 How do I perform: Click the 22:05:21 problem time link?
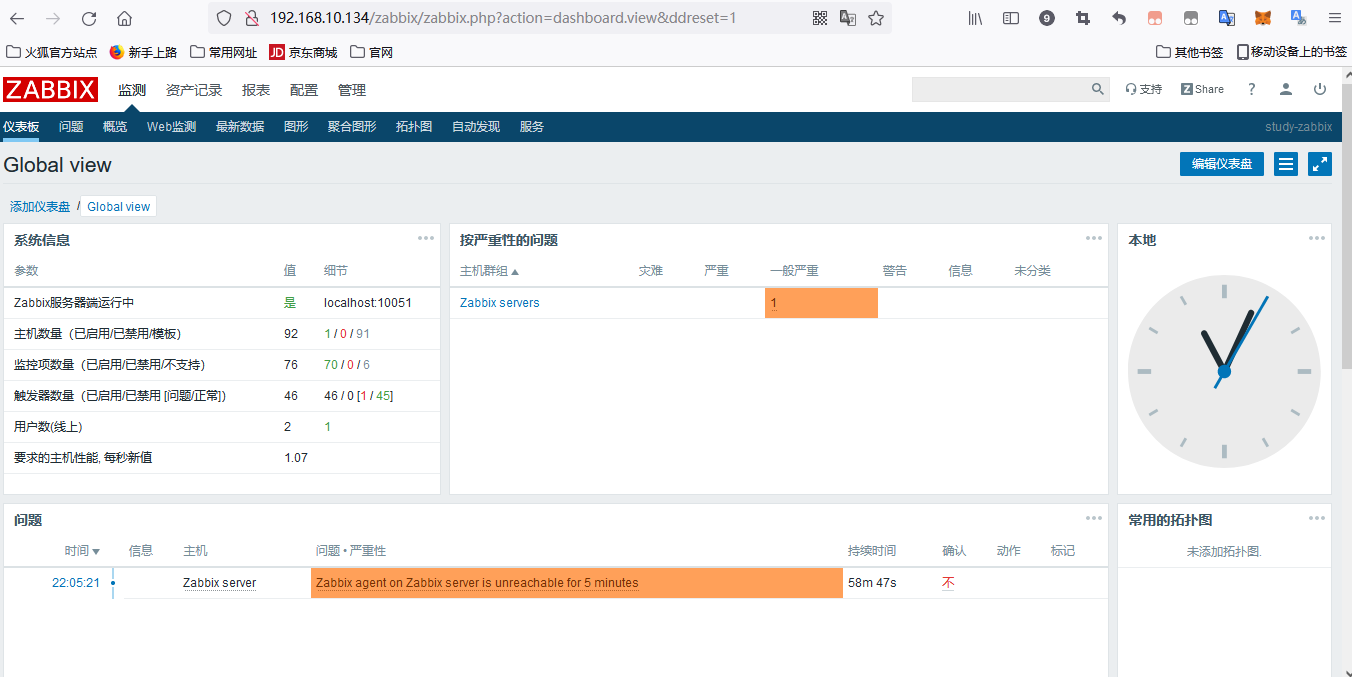76,583
